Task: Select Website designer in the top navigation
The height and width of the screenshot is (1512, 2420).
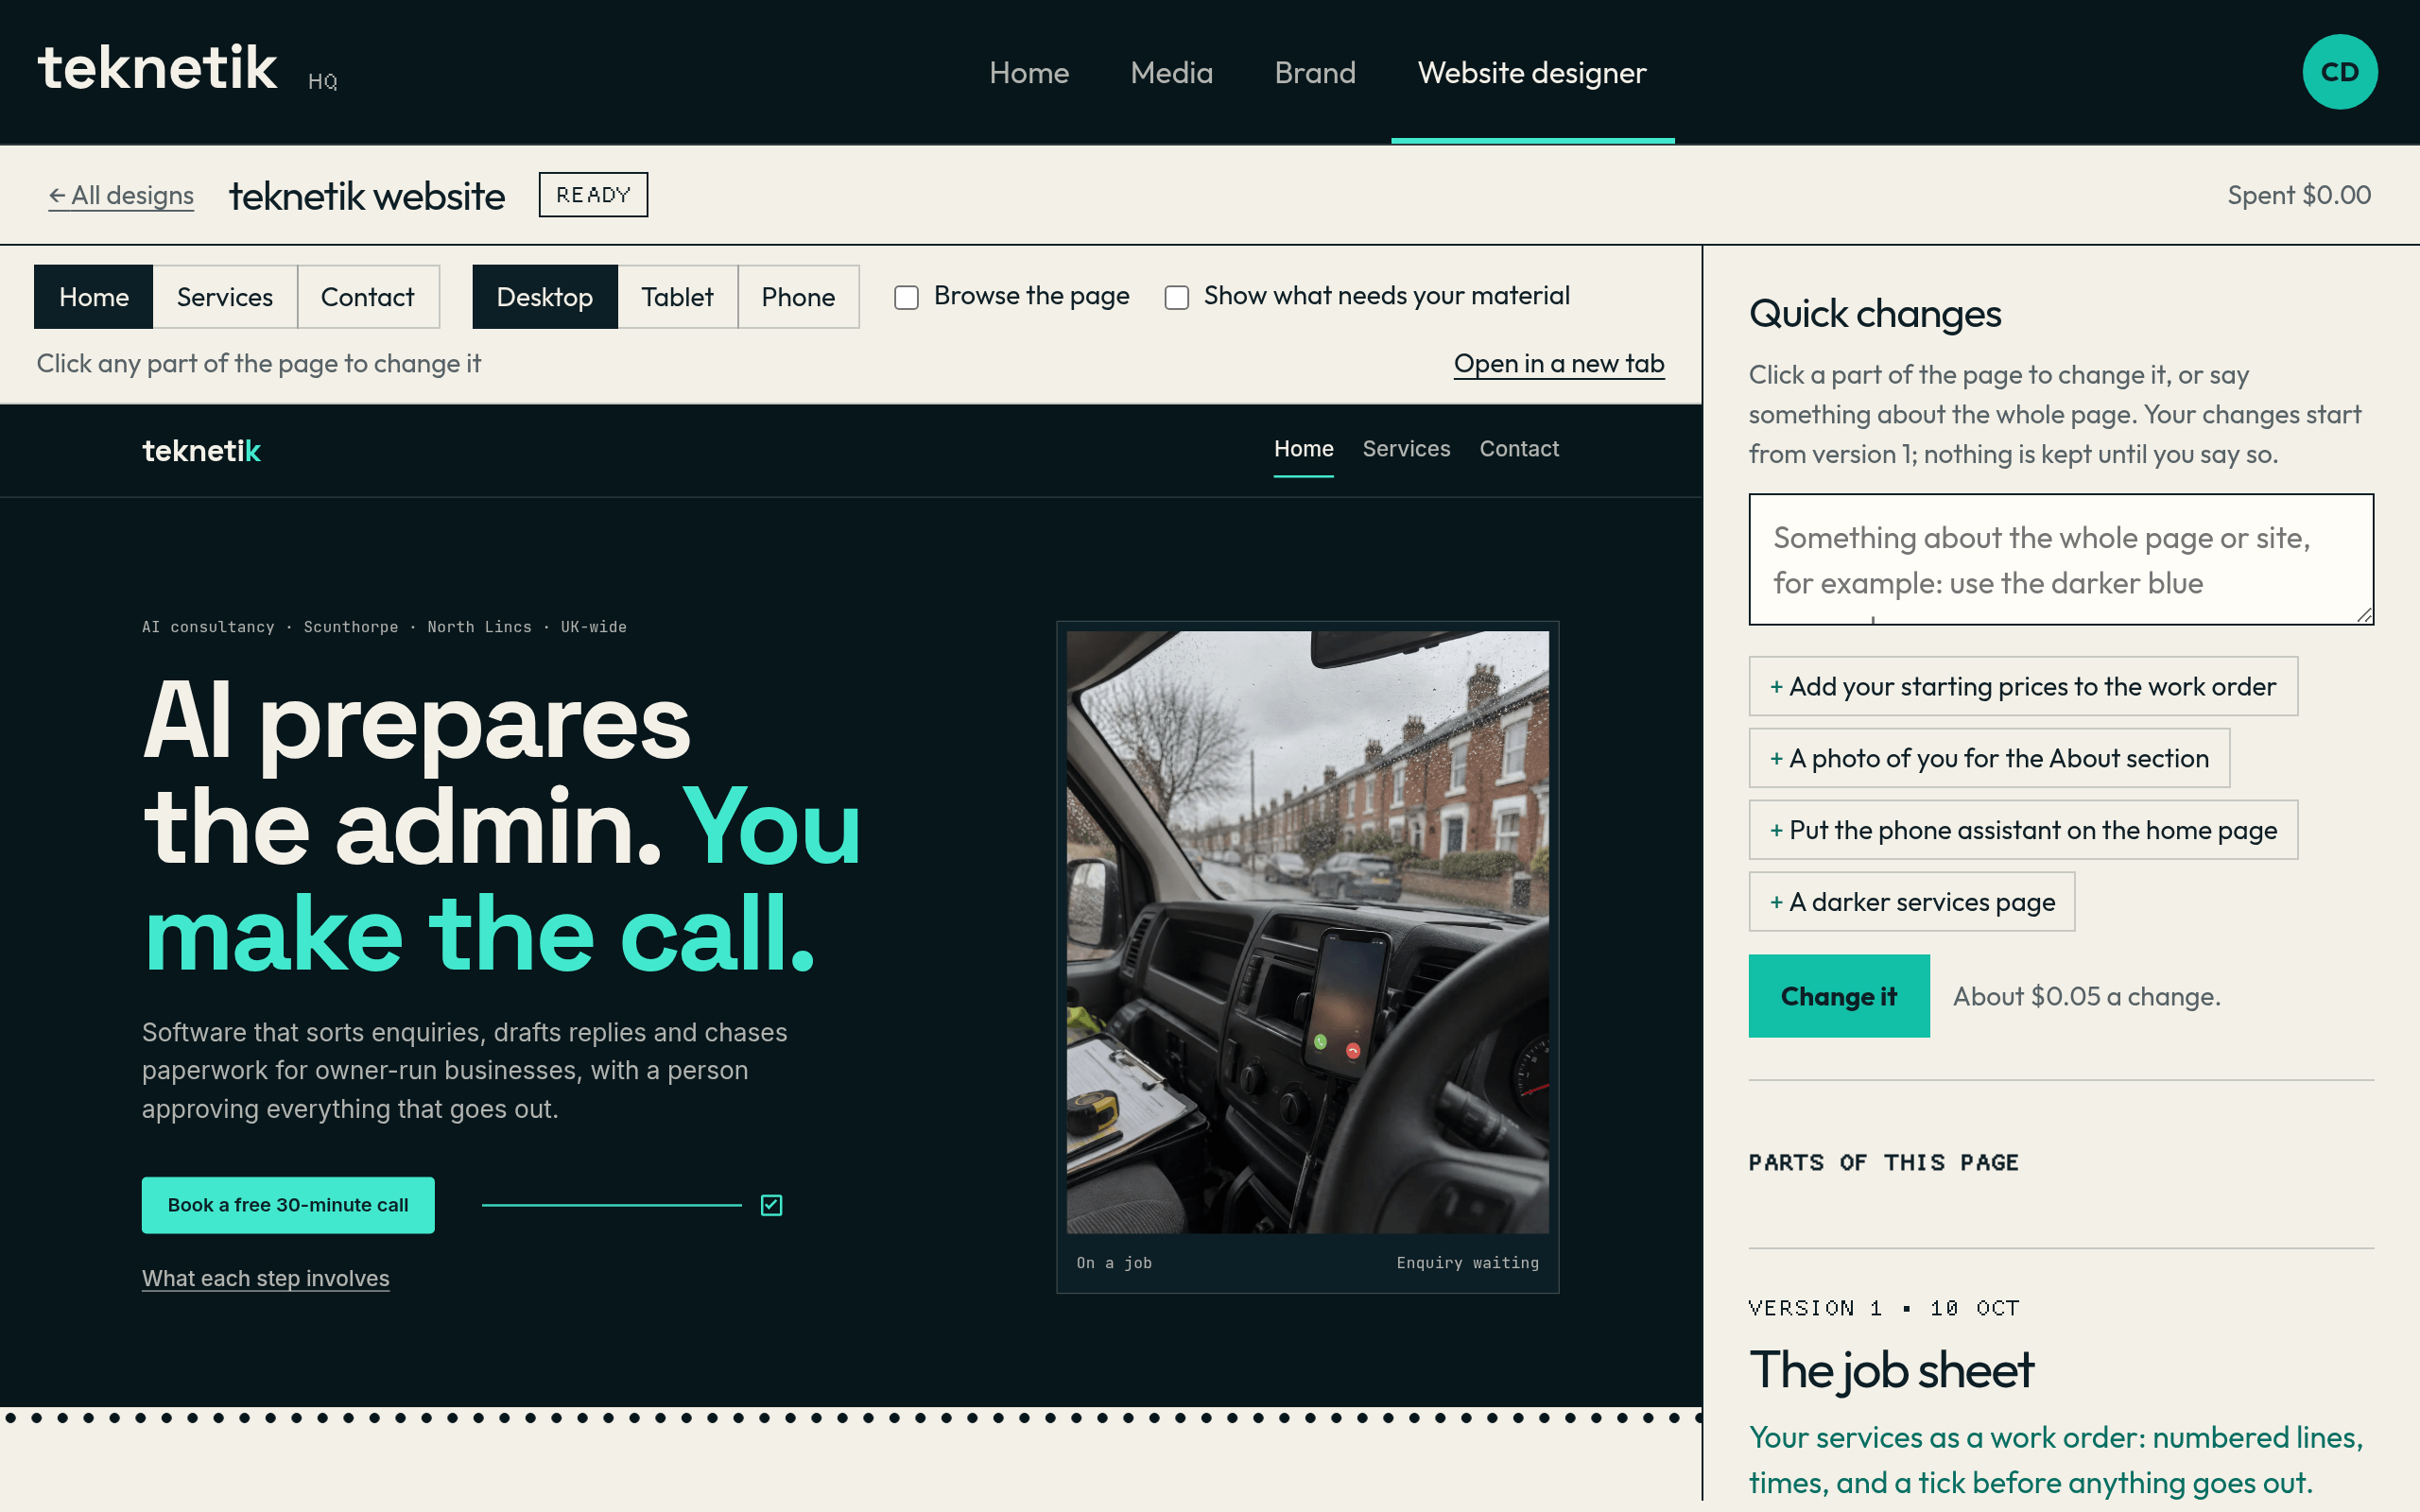Action: point(1532,73)
